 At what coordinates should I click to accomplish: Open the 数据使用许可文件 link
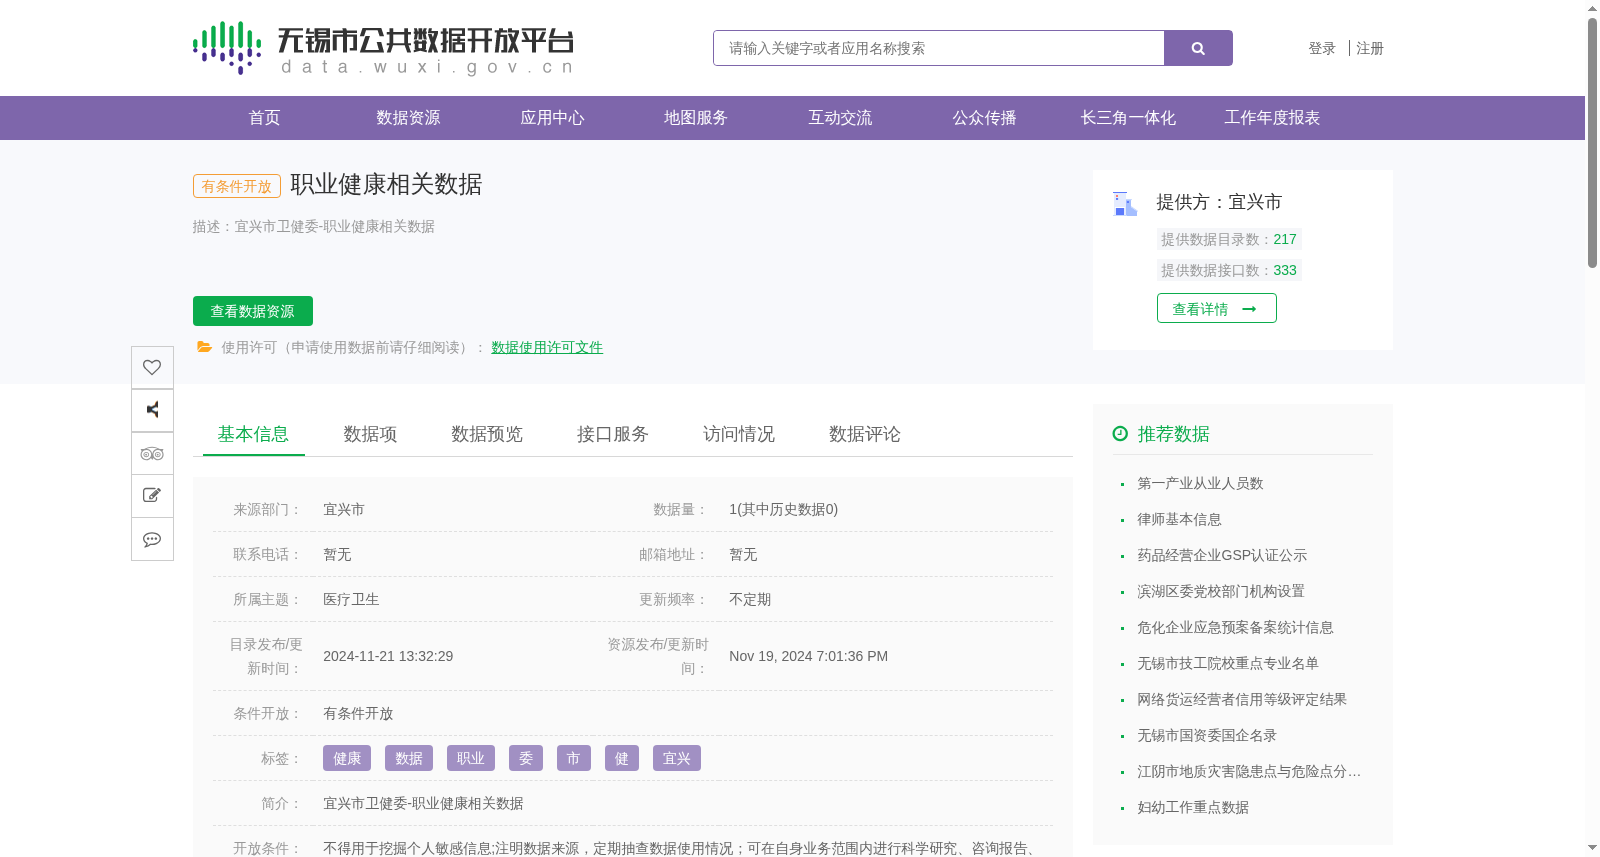[x=547, y=347]
